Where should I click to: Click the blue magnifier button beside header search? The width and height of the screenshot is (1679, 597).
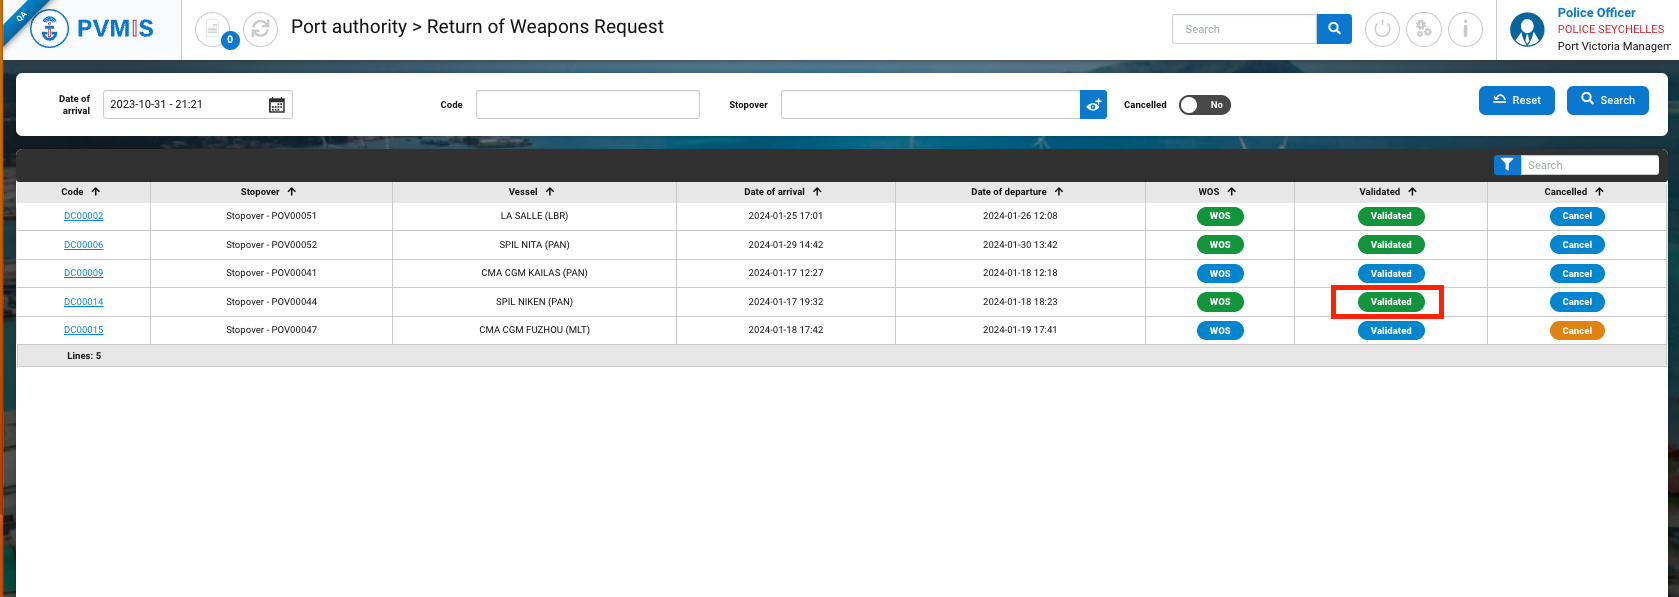[1334, 29]
